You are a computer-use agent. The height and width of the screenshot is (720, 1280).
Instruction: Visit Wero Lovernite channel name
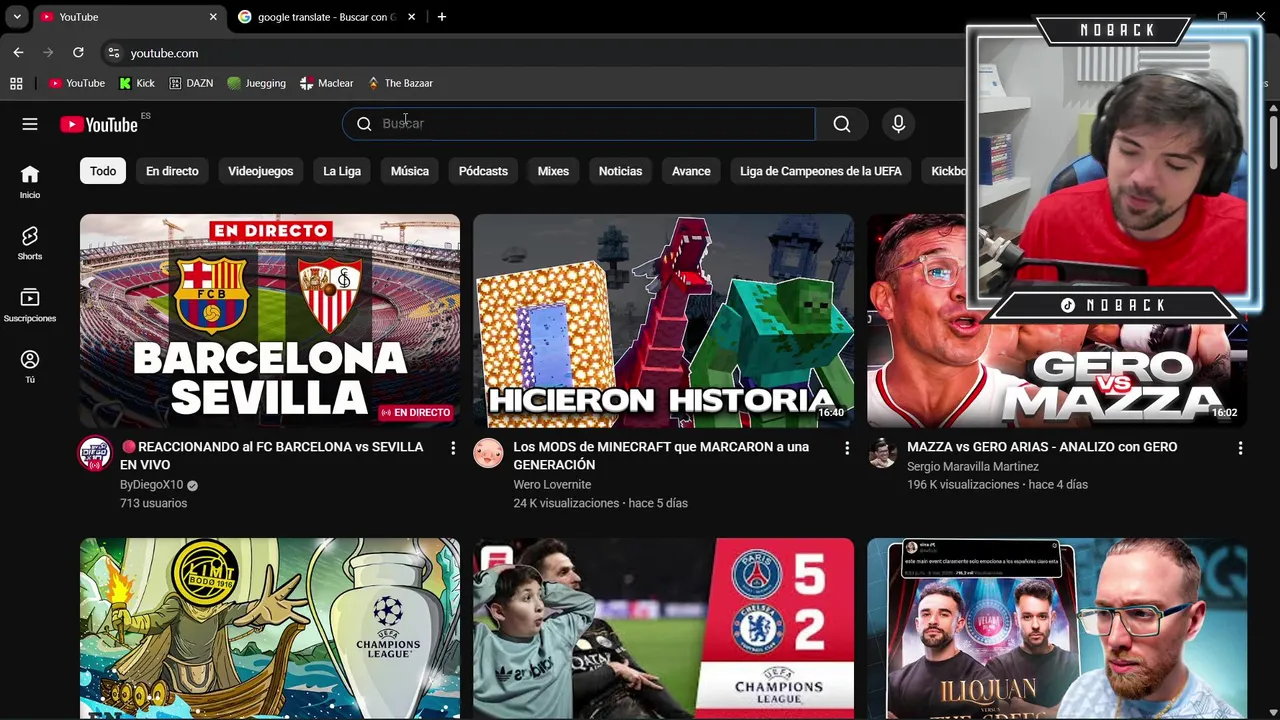(x=552, y=485)
